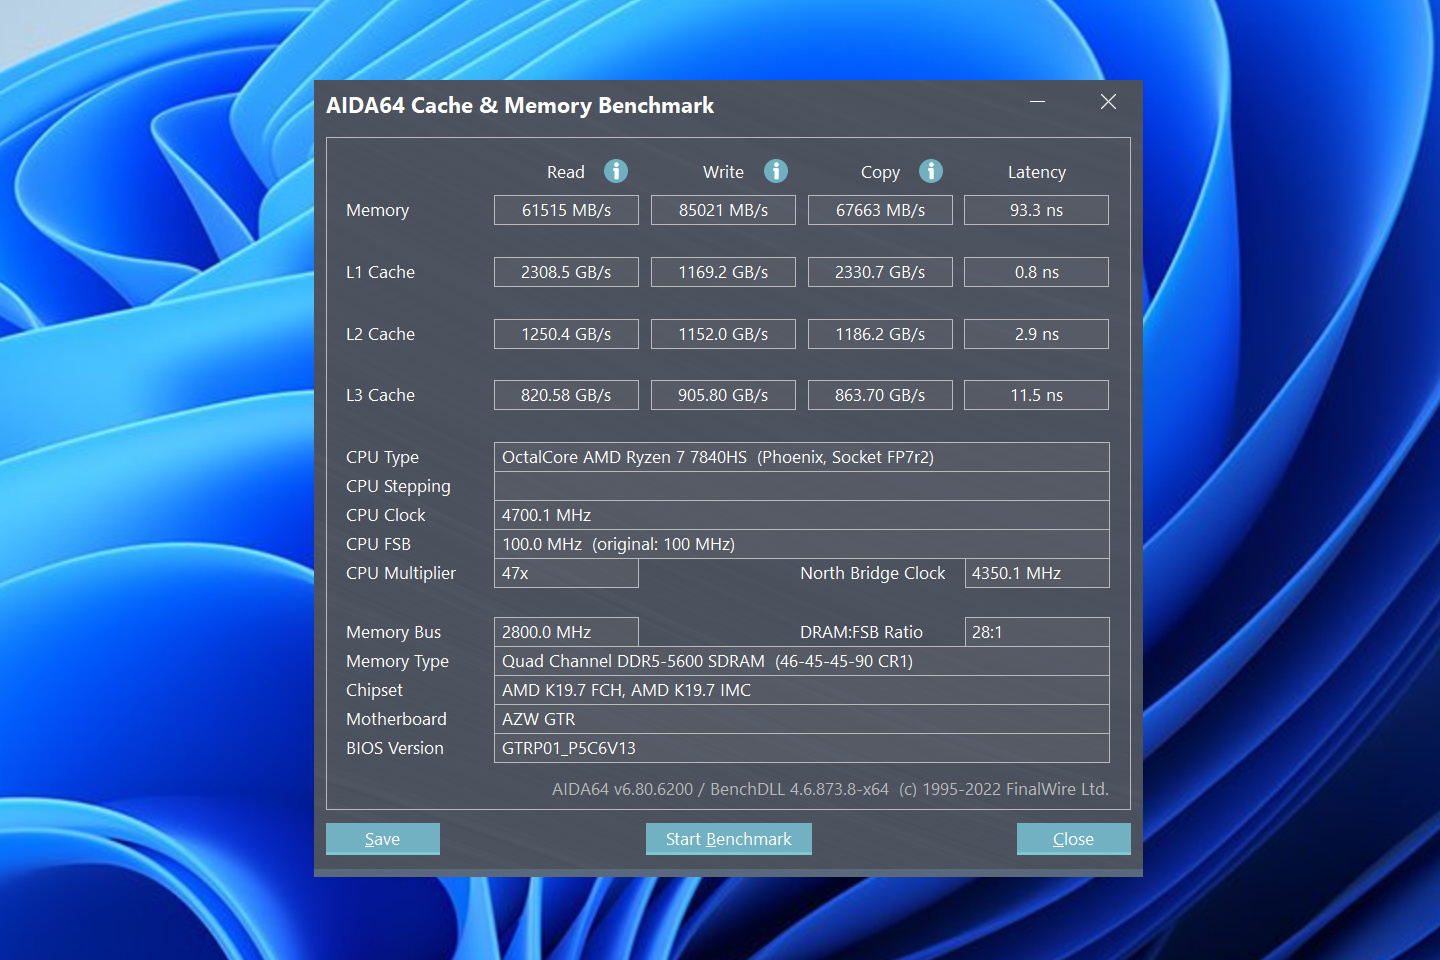Click the Copy info icon

coord(931,171)
